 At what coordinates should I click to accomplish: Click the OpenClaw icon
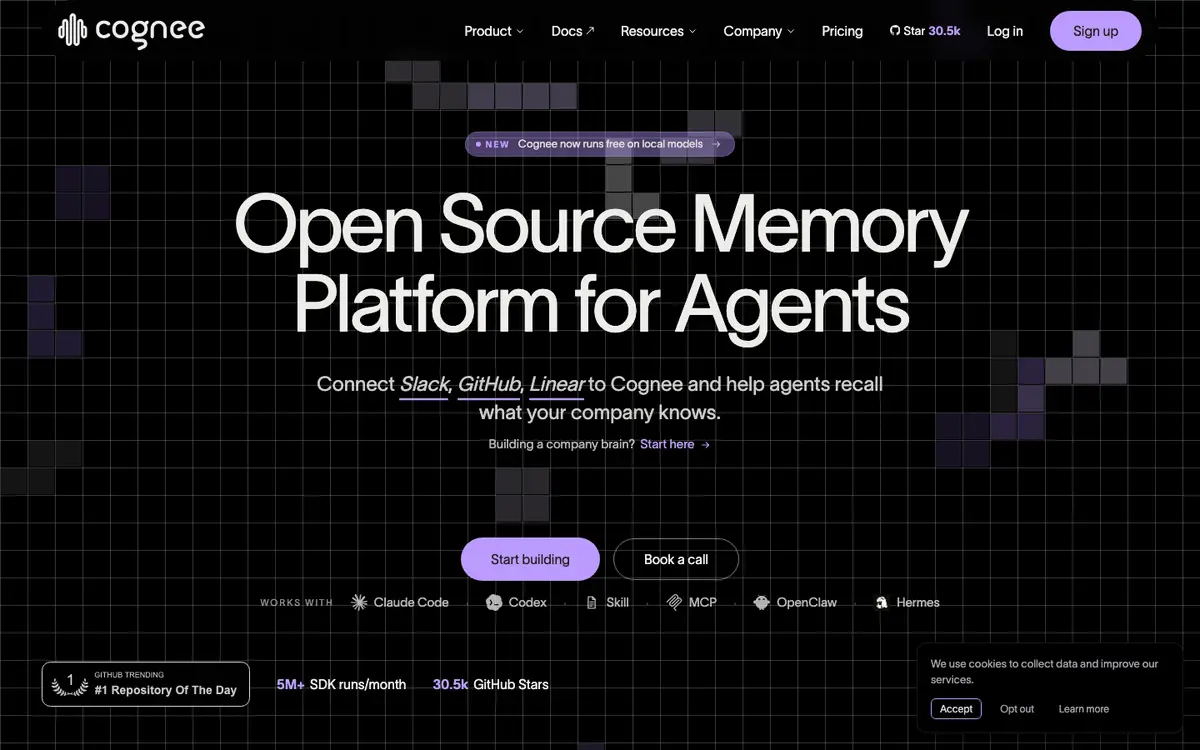[x=761, y=602]
